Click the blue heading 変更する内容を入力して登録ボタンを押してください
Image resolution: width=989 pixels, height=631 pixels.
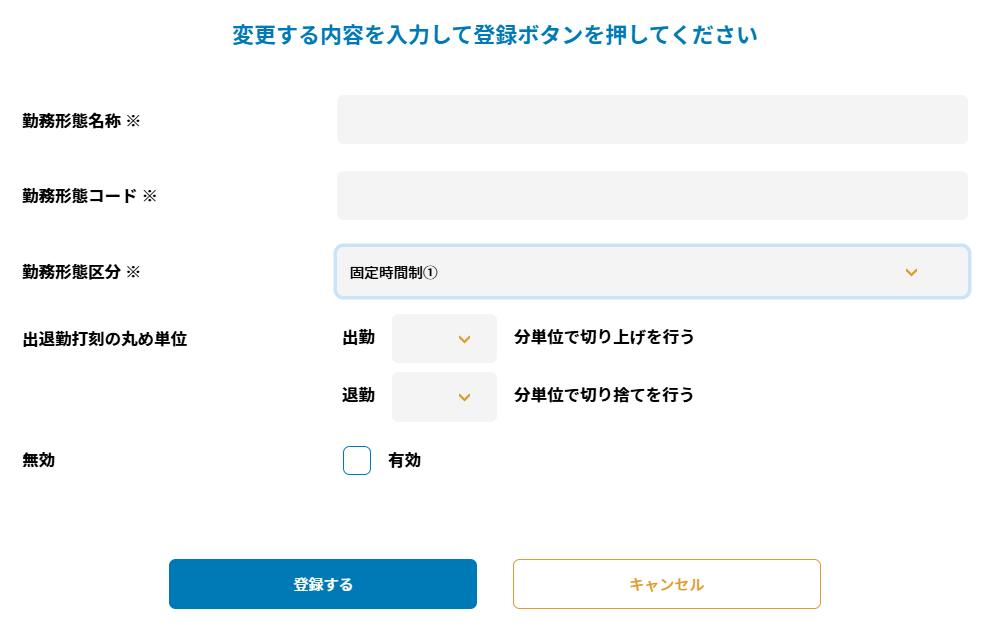[494, 36]
